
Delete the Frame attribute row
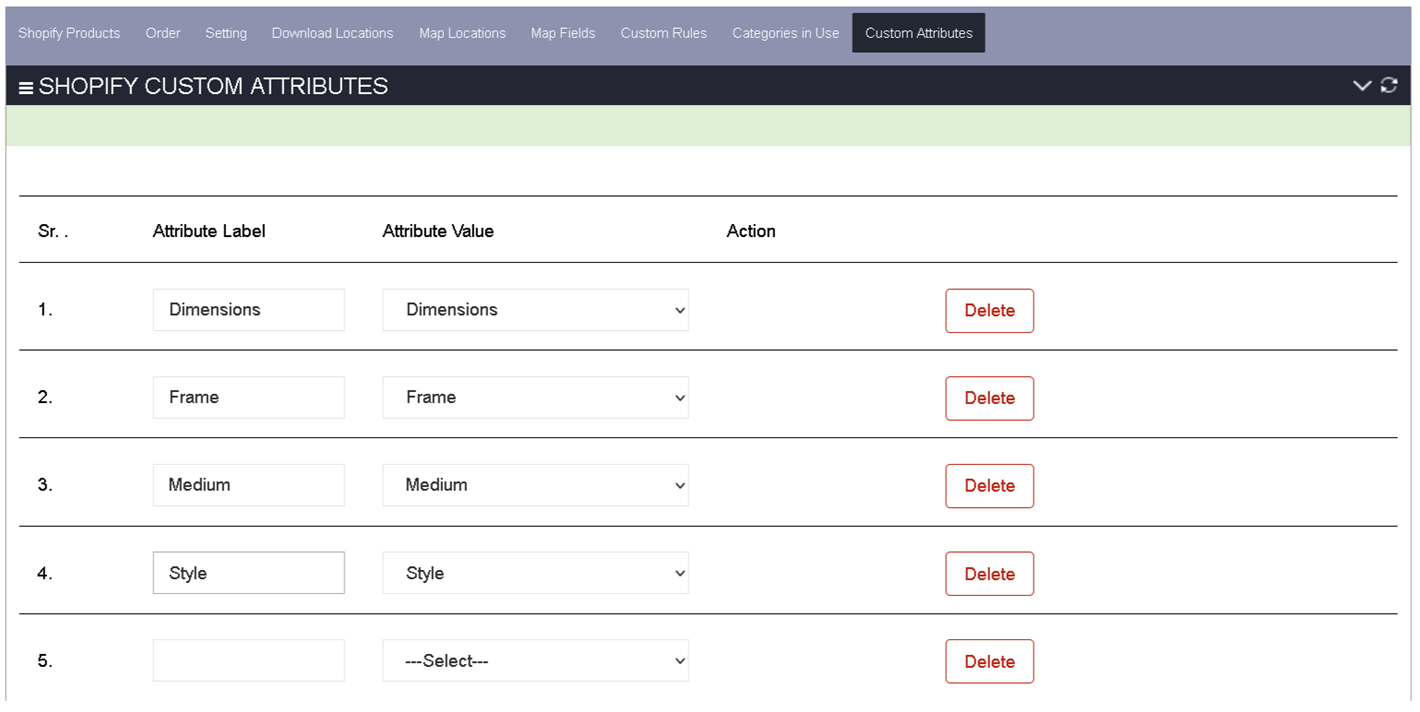[990, 398]
